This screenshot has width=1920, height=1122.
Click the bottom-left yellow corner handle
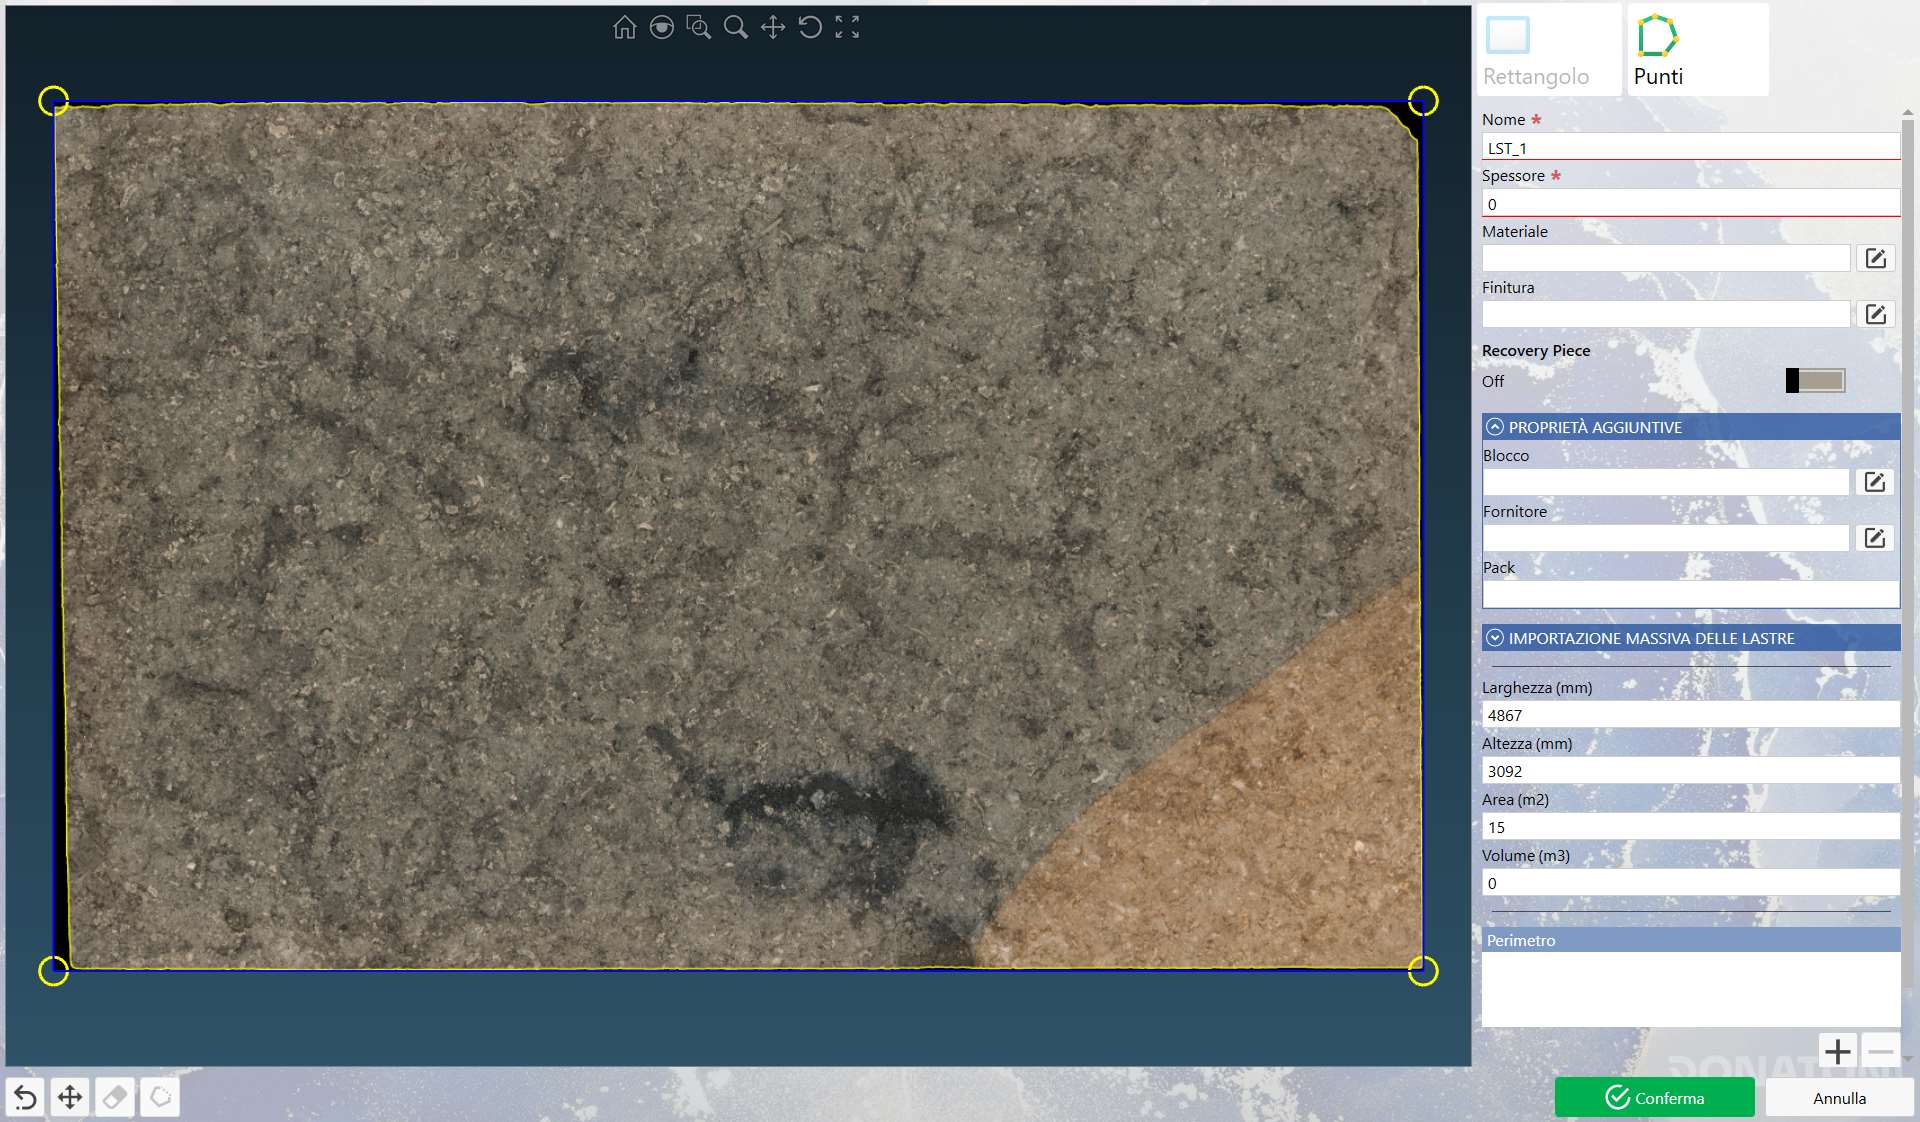[53, 971]
